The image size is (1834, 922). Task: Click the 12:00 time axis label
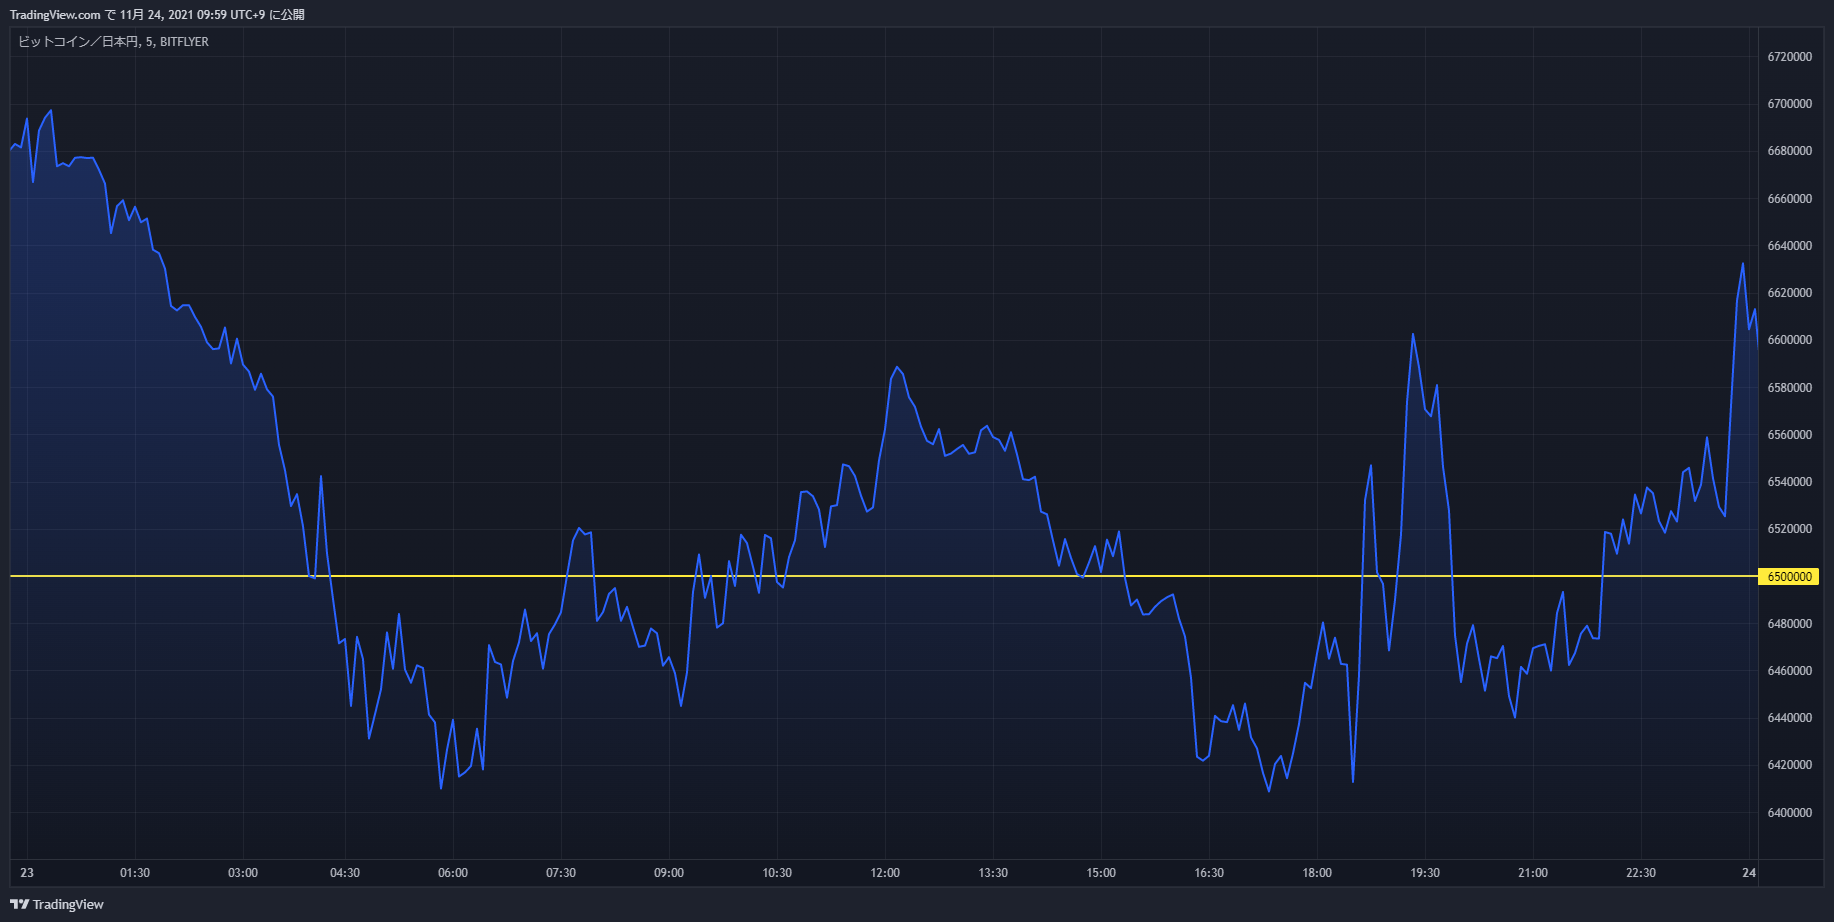click(x=885, y=873)
